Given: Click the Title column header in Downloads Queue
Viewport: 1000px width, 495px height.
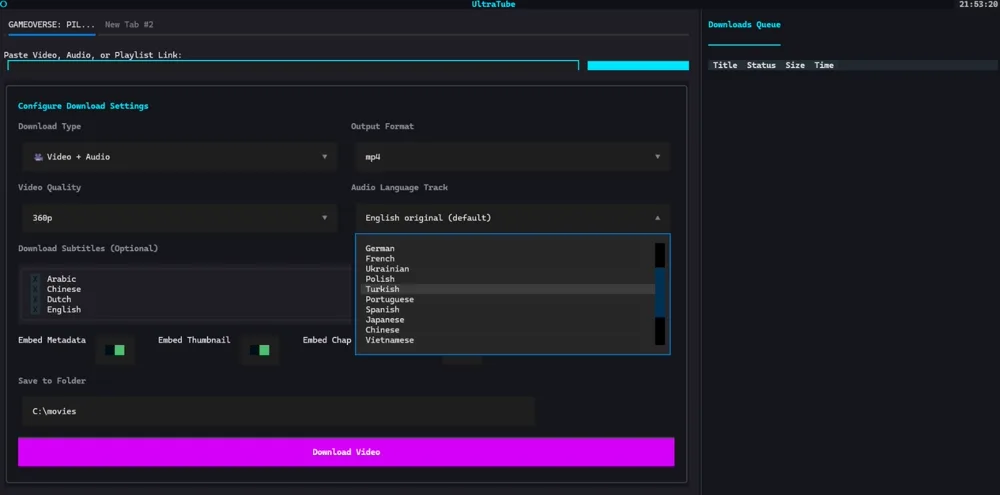Looking at the screenshot, I should pyautogui.click(x=724, y=65).
